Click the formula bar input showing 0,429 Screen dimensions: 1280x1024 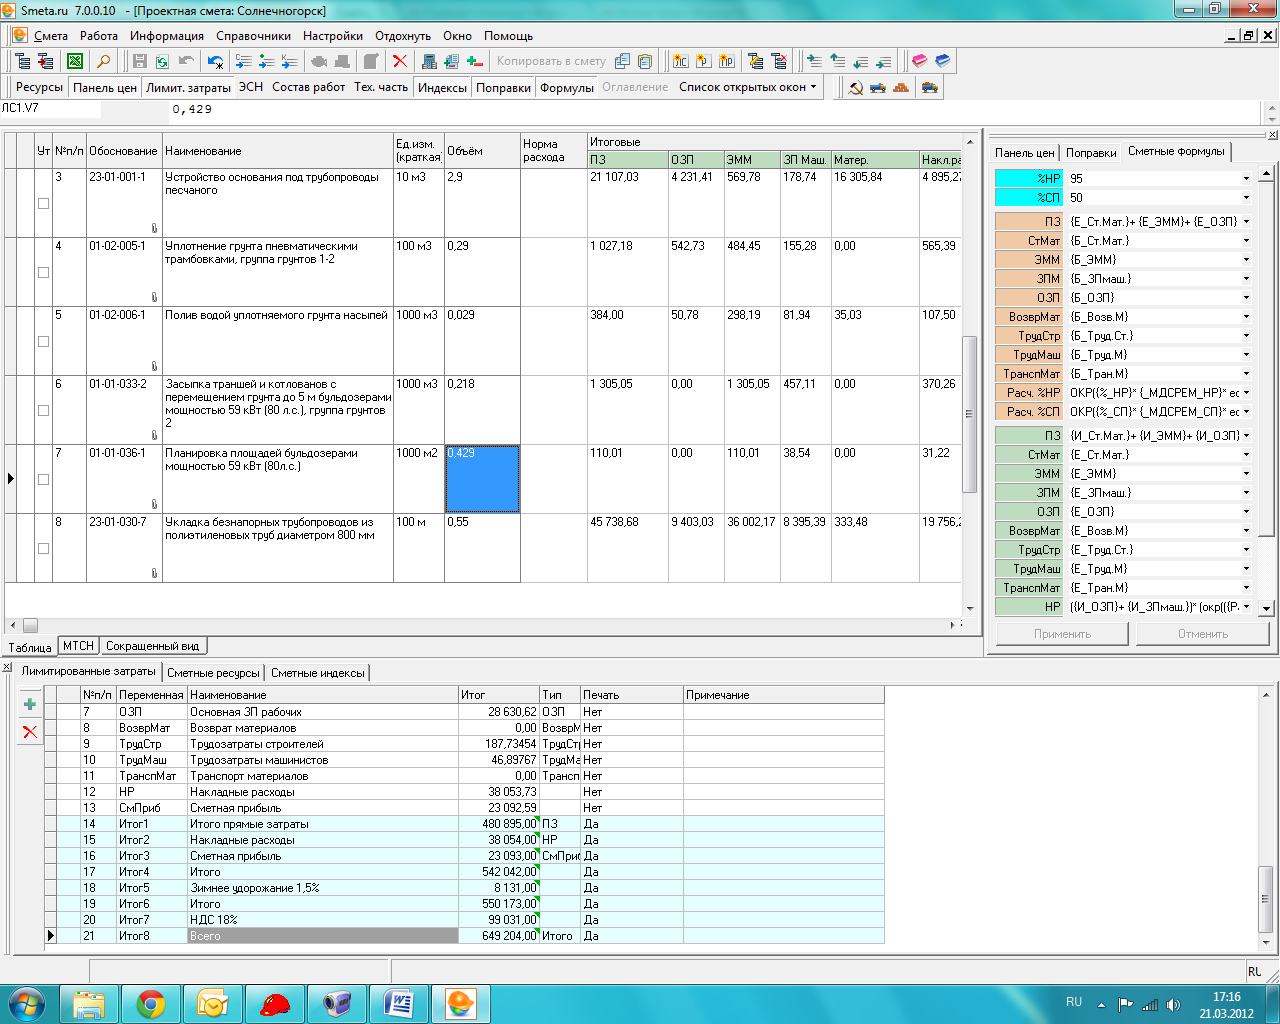715,110
